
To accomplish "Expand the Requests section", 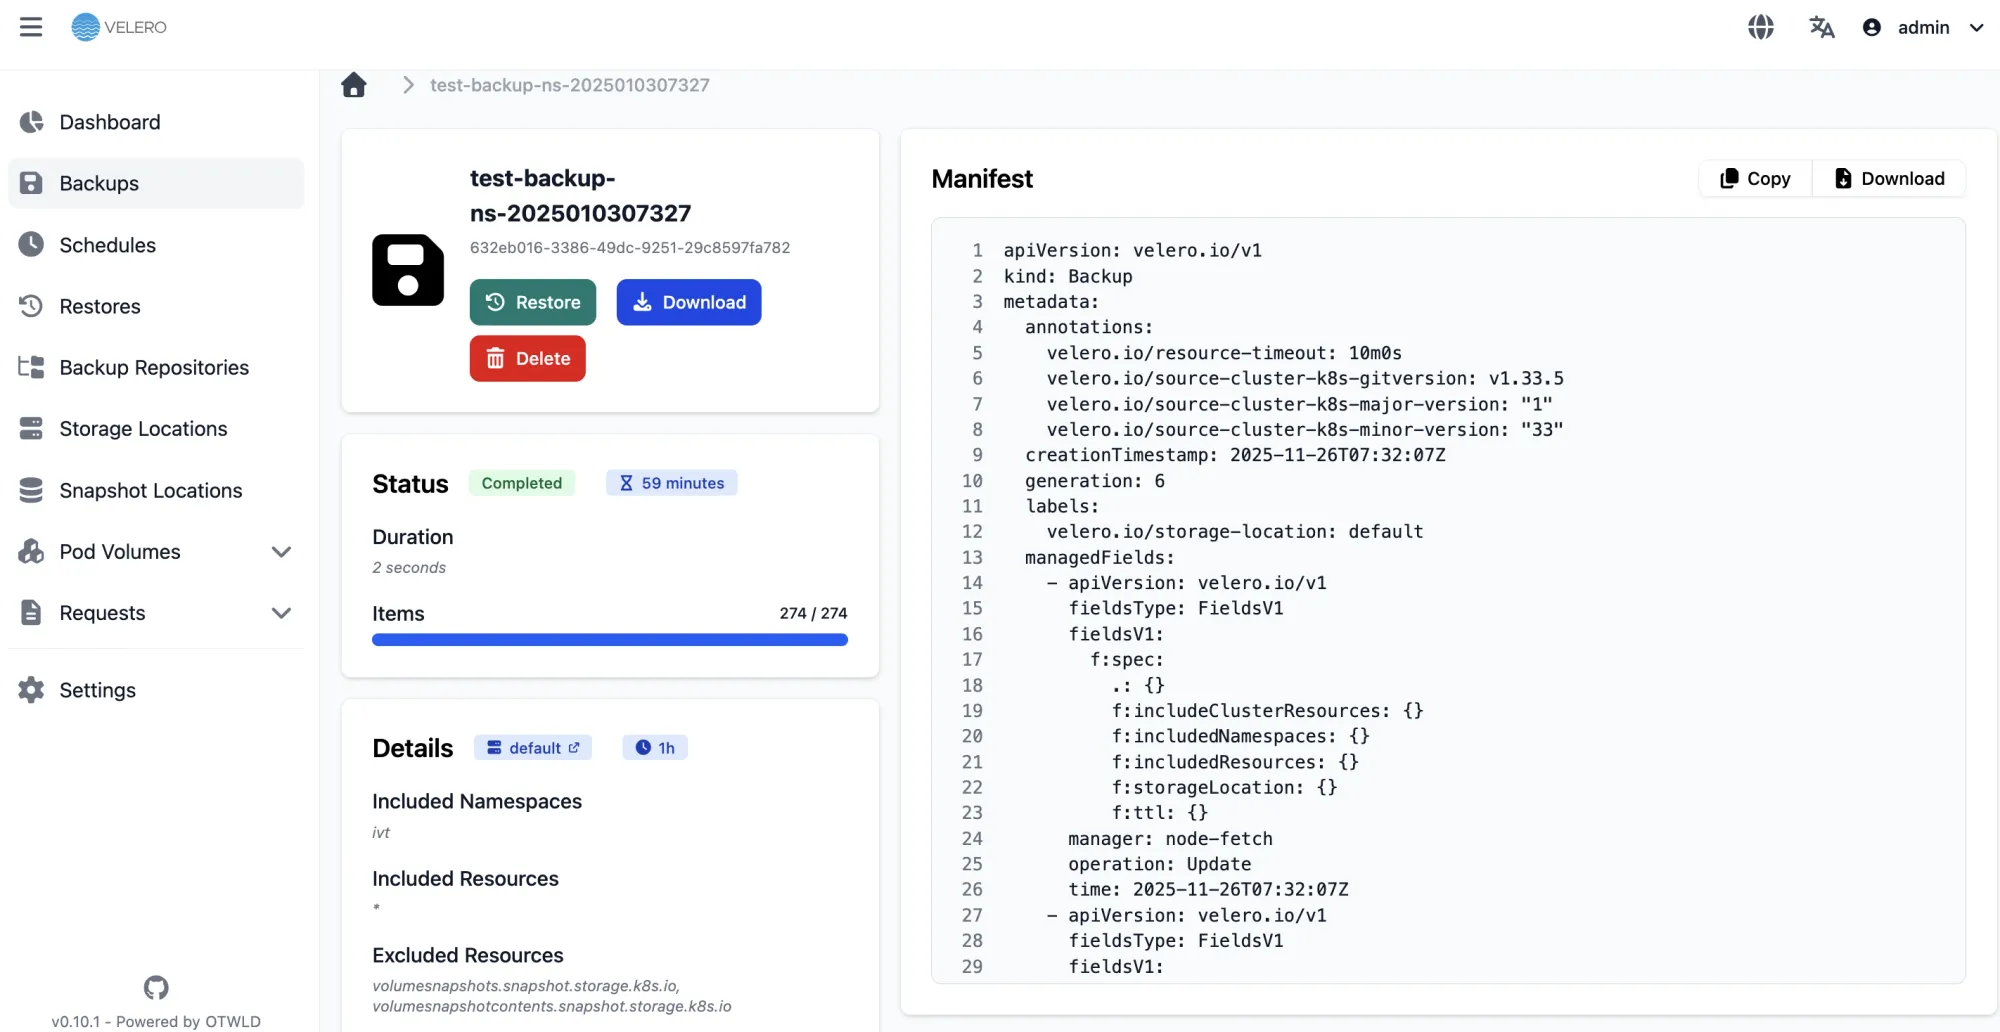I will [x=281, y=613].
